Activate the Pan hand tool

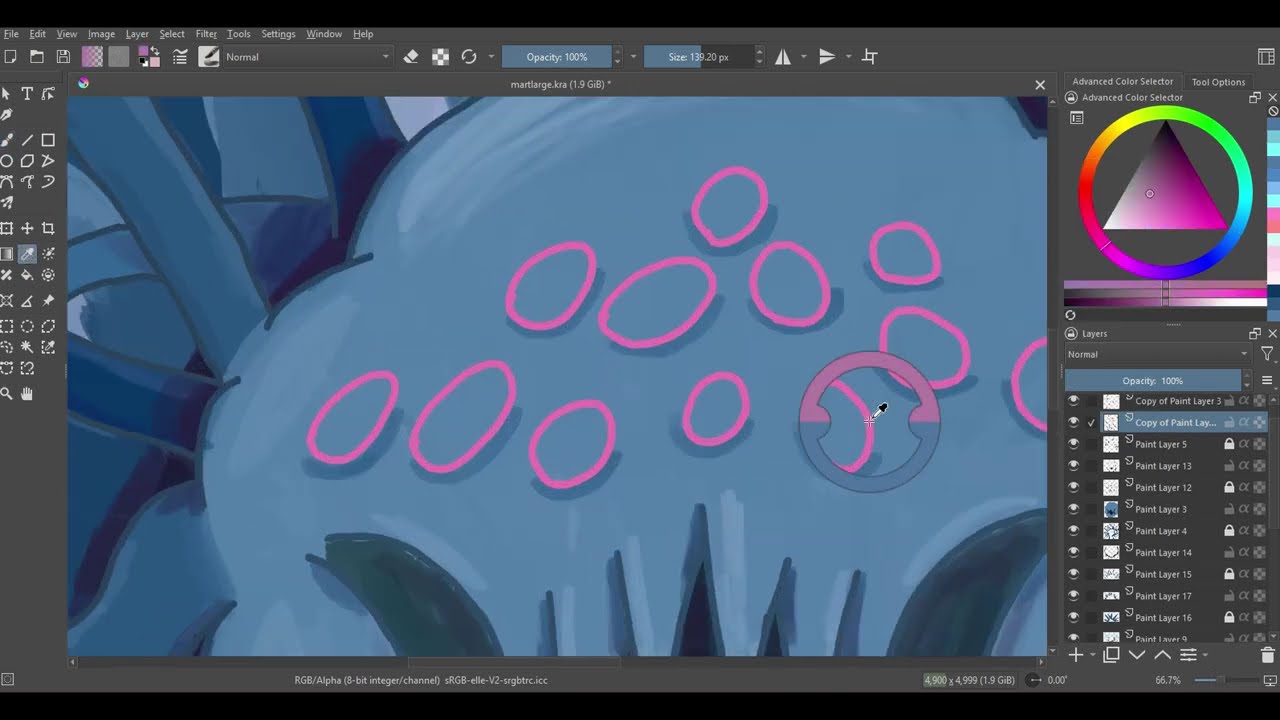(27, 394)
